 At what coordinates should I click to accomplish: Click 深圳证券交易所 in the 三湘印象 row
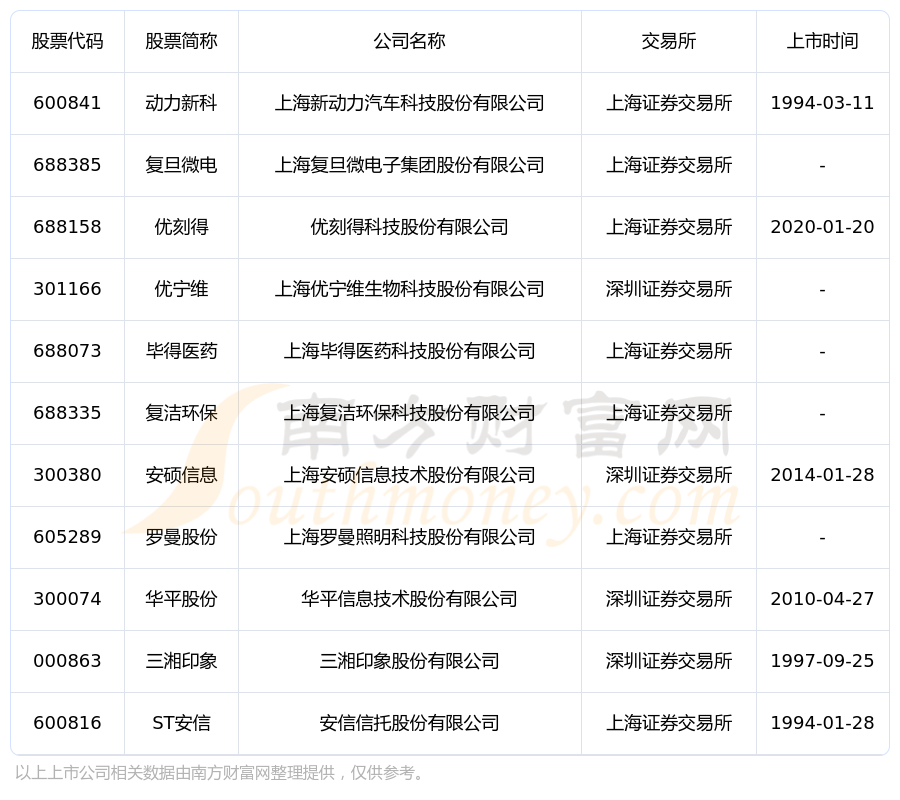pos(669,661)
